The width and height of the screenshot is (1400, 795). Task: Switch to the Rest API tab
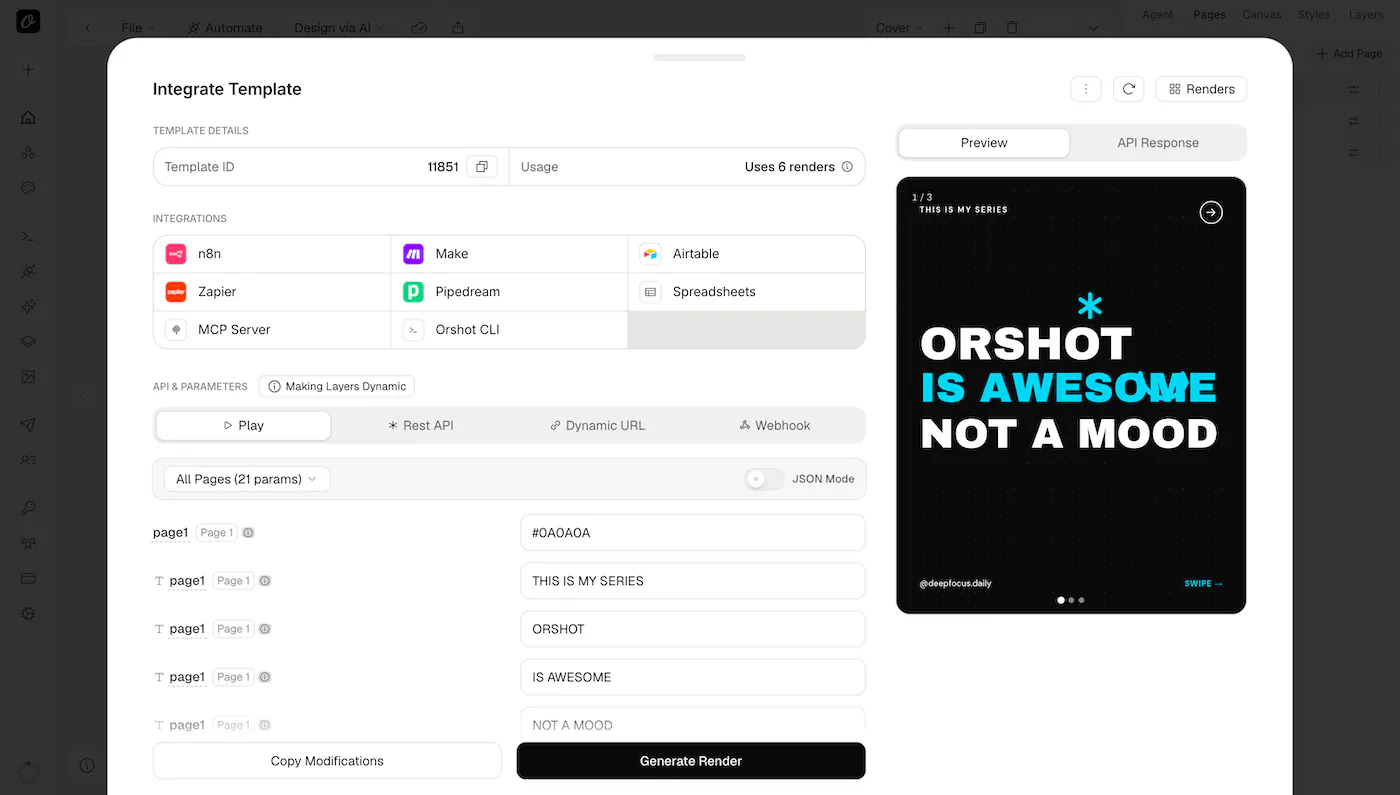[x=421, y=425]
